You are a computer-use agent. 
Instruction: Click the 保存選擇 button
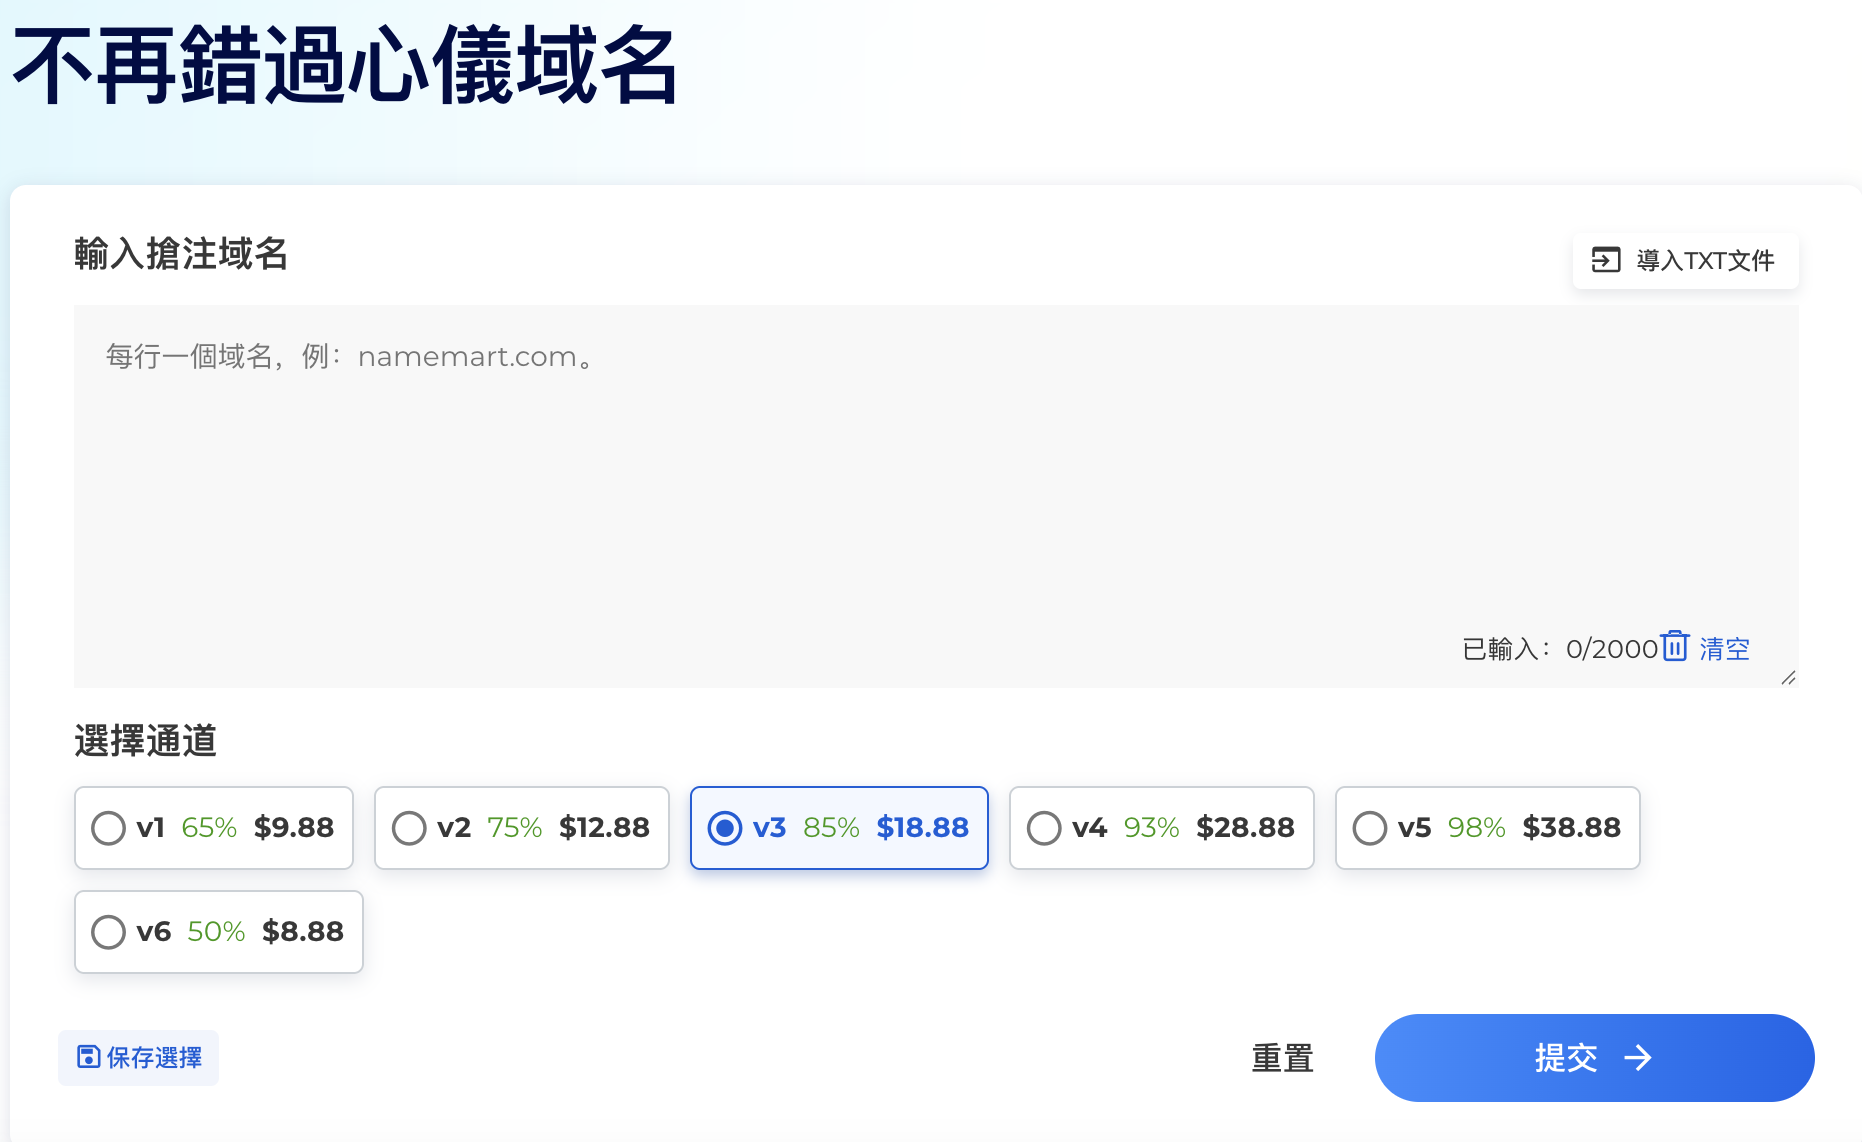coord(138,1058)
